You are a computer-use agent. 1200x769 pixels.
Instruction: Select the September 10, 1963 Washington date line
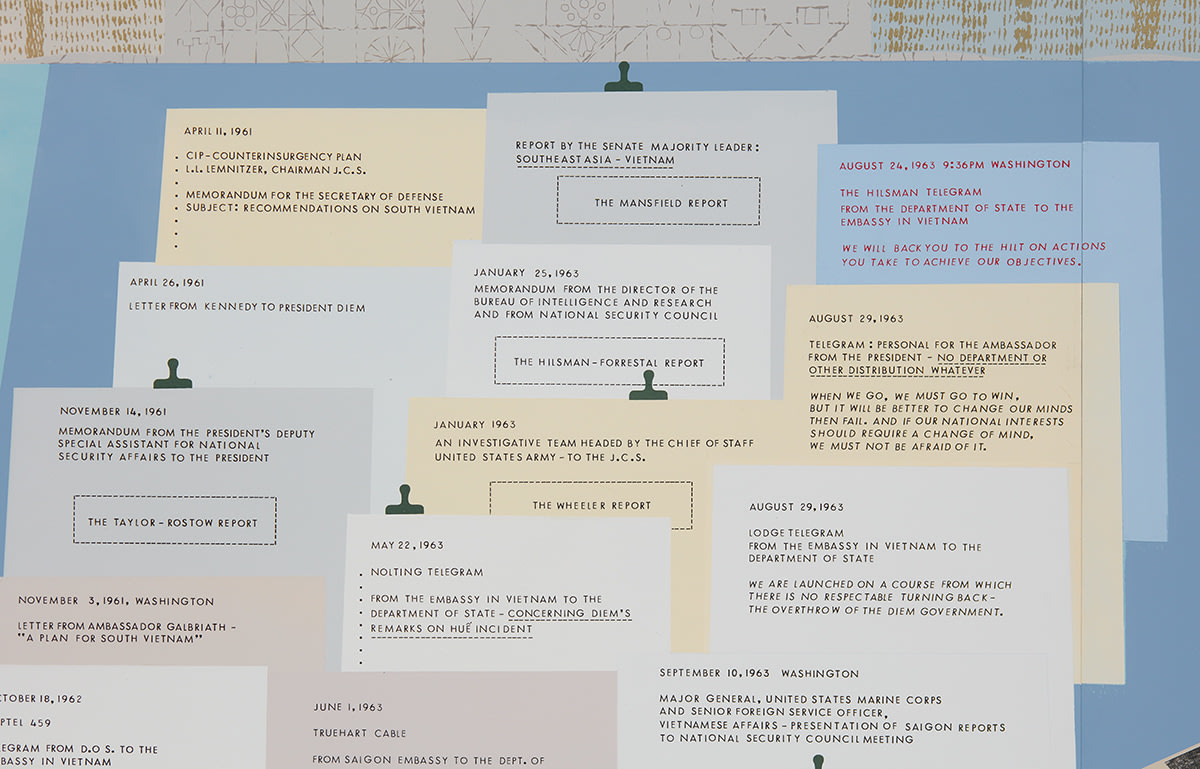(x=758, y=673)
